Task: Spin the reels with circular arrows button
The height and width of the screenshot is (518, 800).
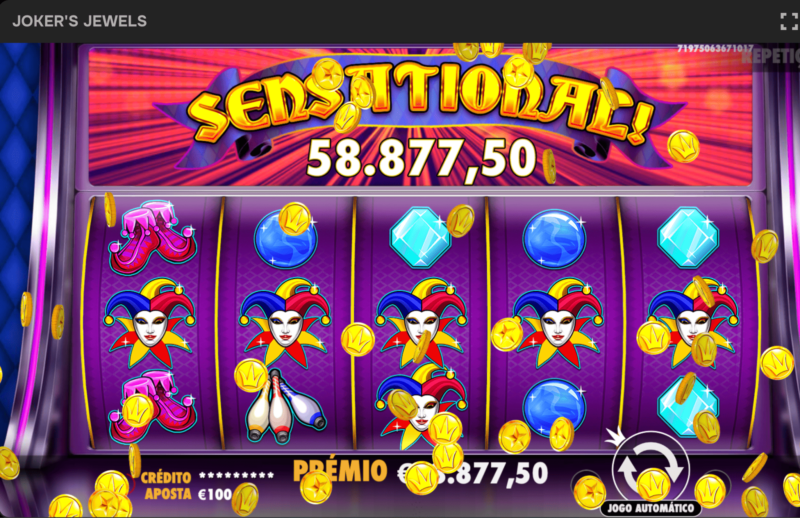Action: pos(650,467)
